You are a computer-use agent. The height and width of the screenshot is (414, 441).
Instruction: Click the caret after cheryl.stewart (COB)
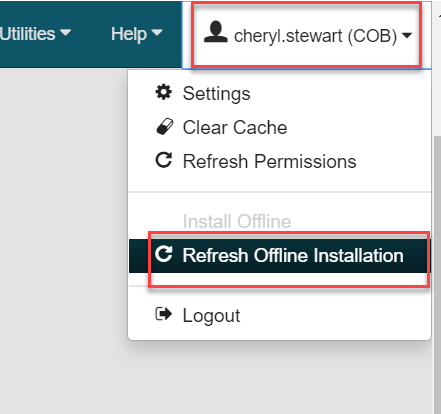click(x=407, y=35)
